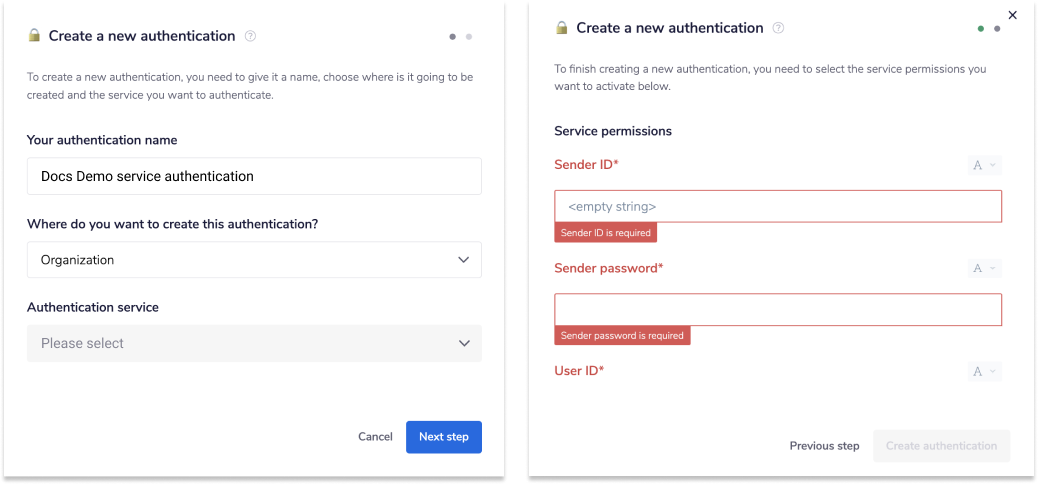Expand the Authentication service 'Please select' dropdown
Image resolution: width=1038 pixels, height=485 pixels.
click(254, 343)
